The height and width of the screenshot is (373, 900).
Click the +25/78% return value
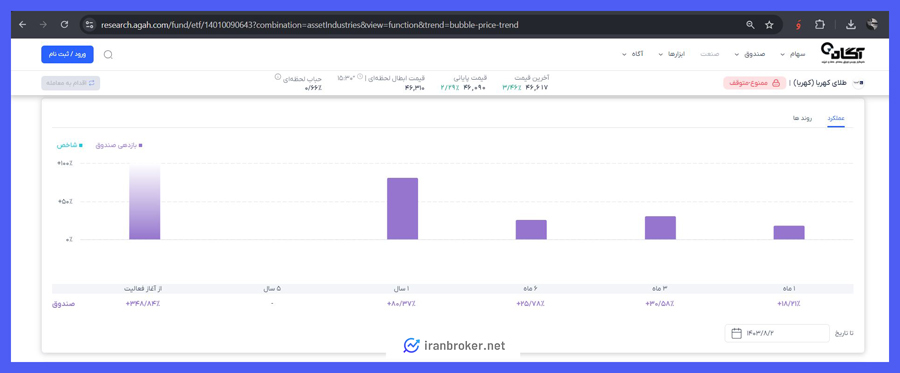click(530, 304)
